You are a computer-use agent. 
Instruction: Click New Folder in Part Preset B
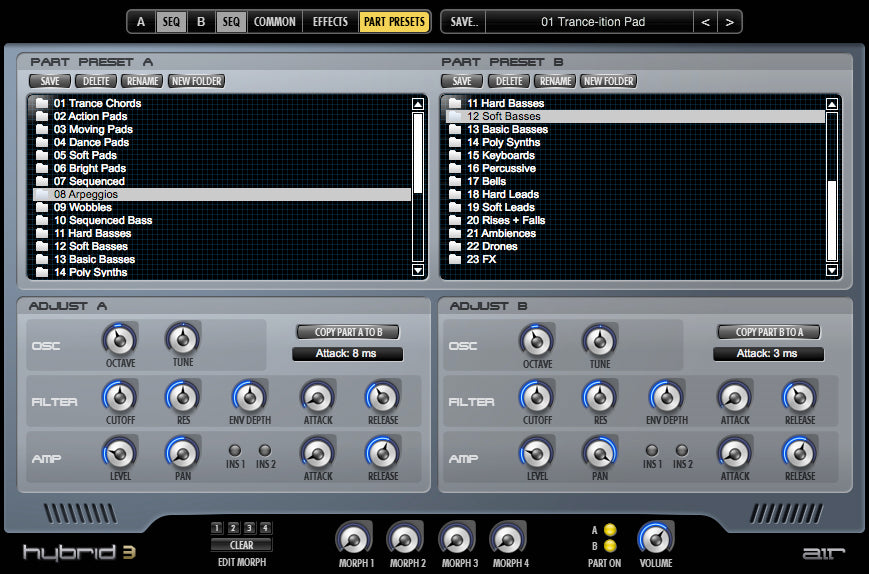pyautogui.click(x=608, y=81)
